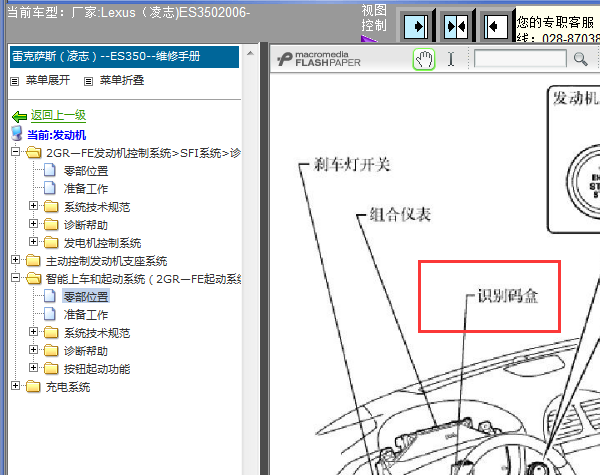Click the 刹车灯开关 diagram label
Viewport: 600px width, 475px height.
click(352, 165)
